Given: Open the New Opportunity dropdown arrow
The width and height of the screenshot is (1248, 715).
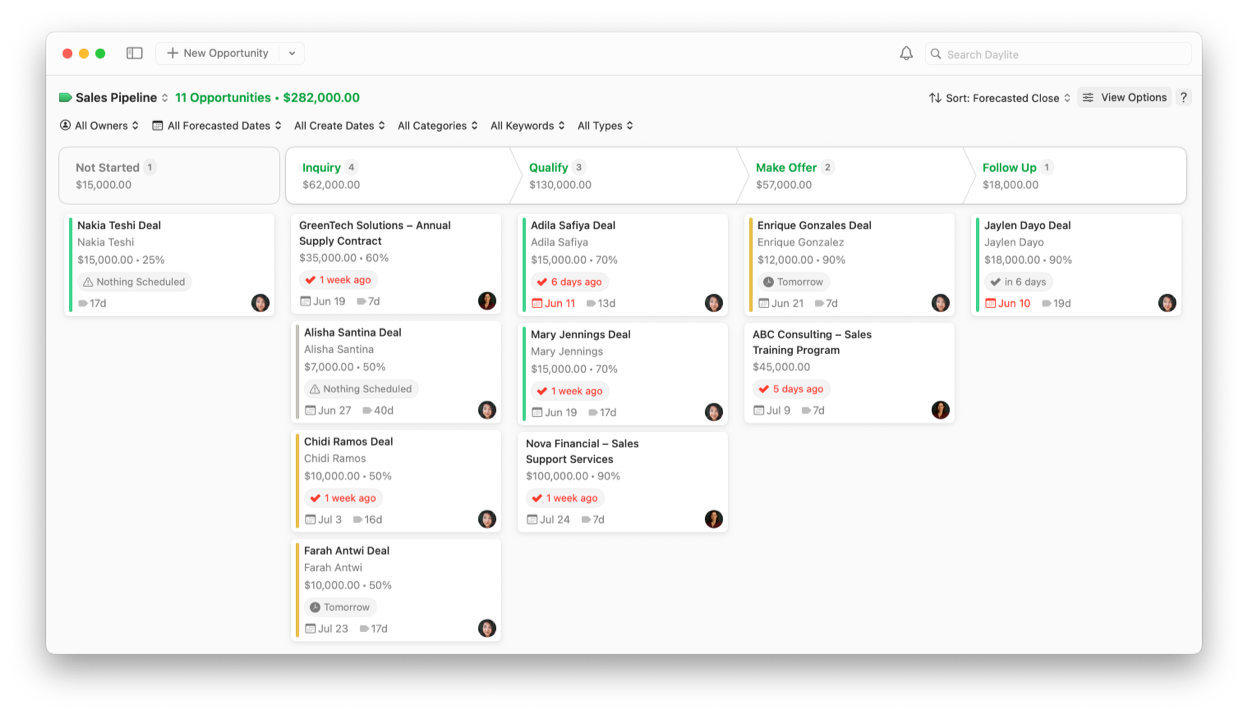Looking at the screenshot, I should coord(292,54).
